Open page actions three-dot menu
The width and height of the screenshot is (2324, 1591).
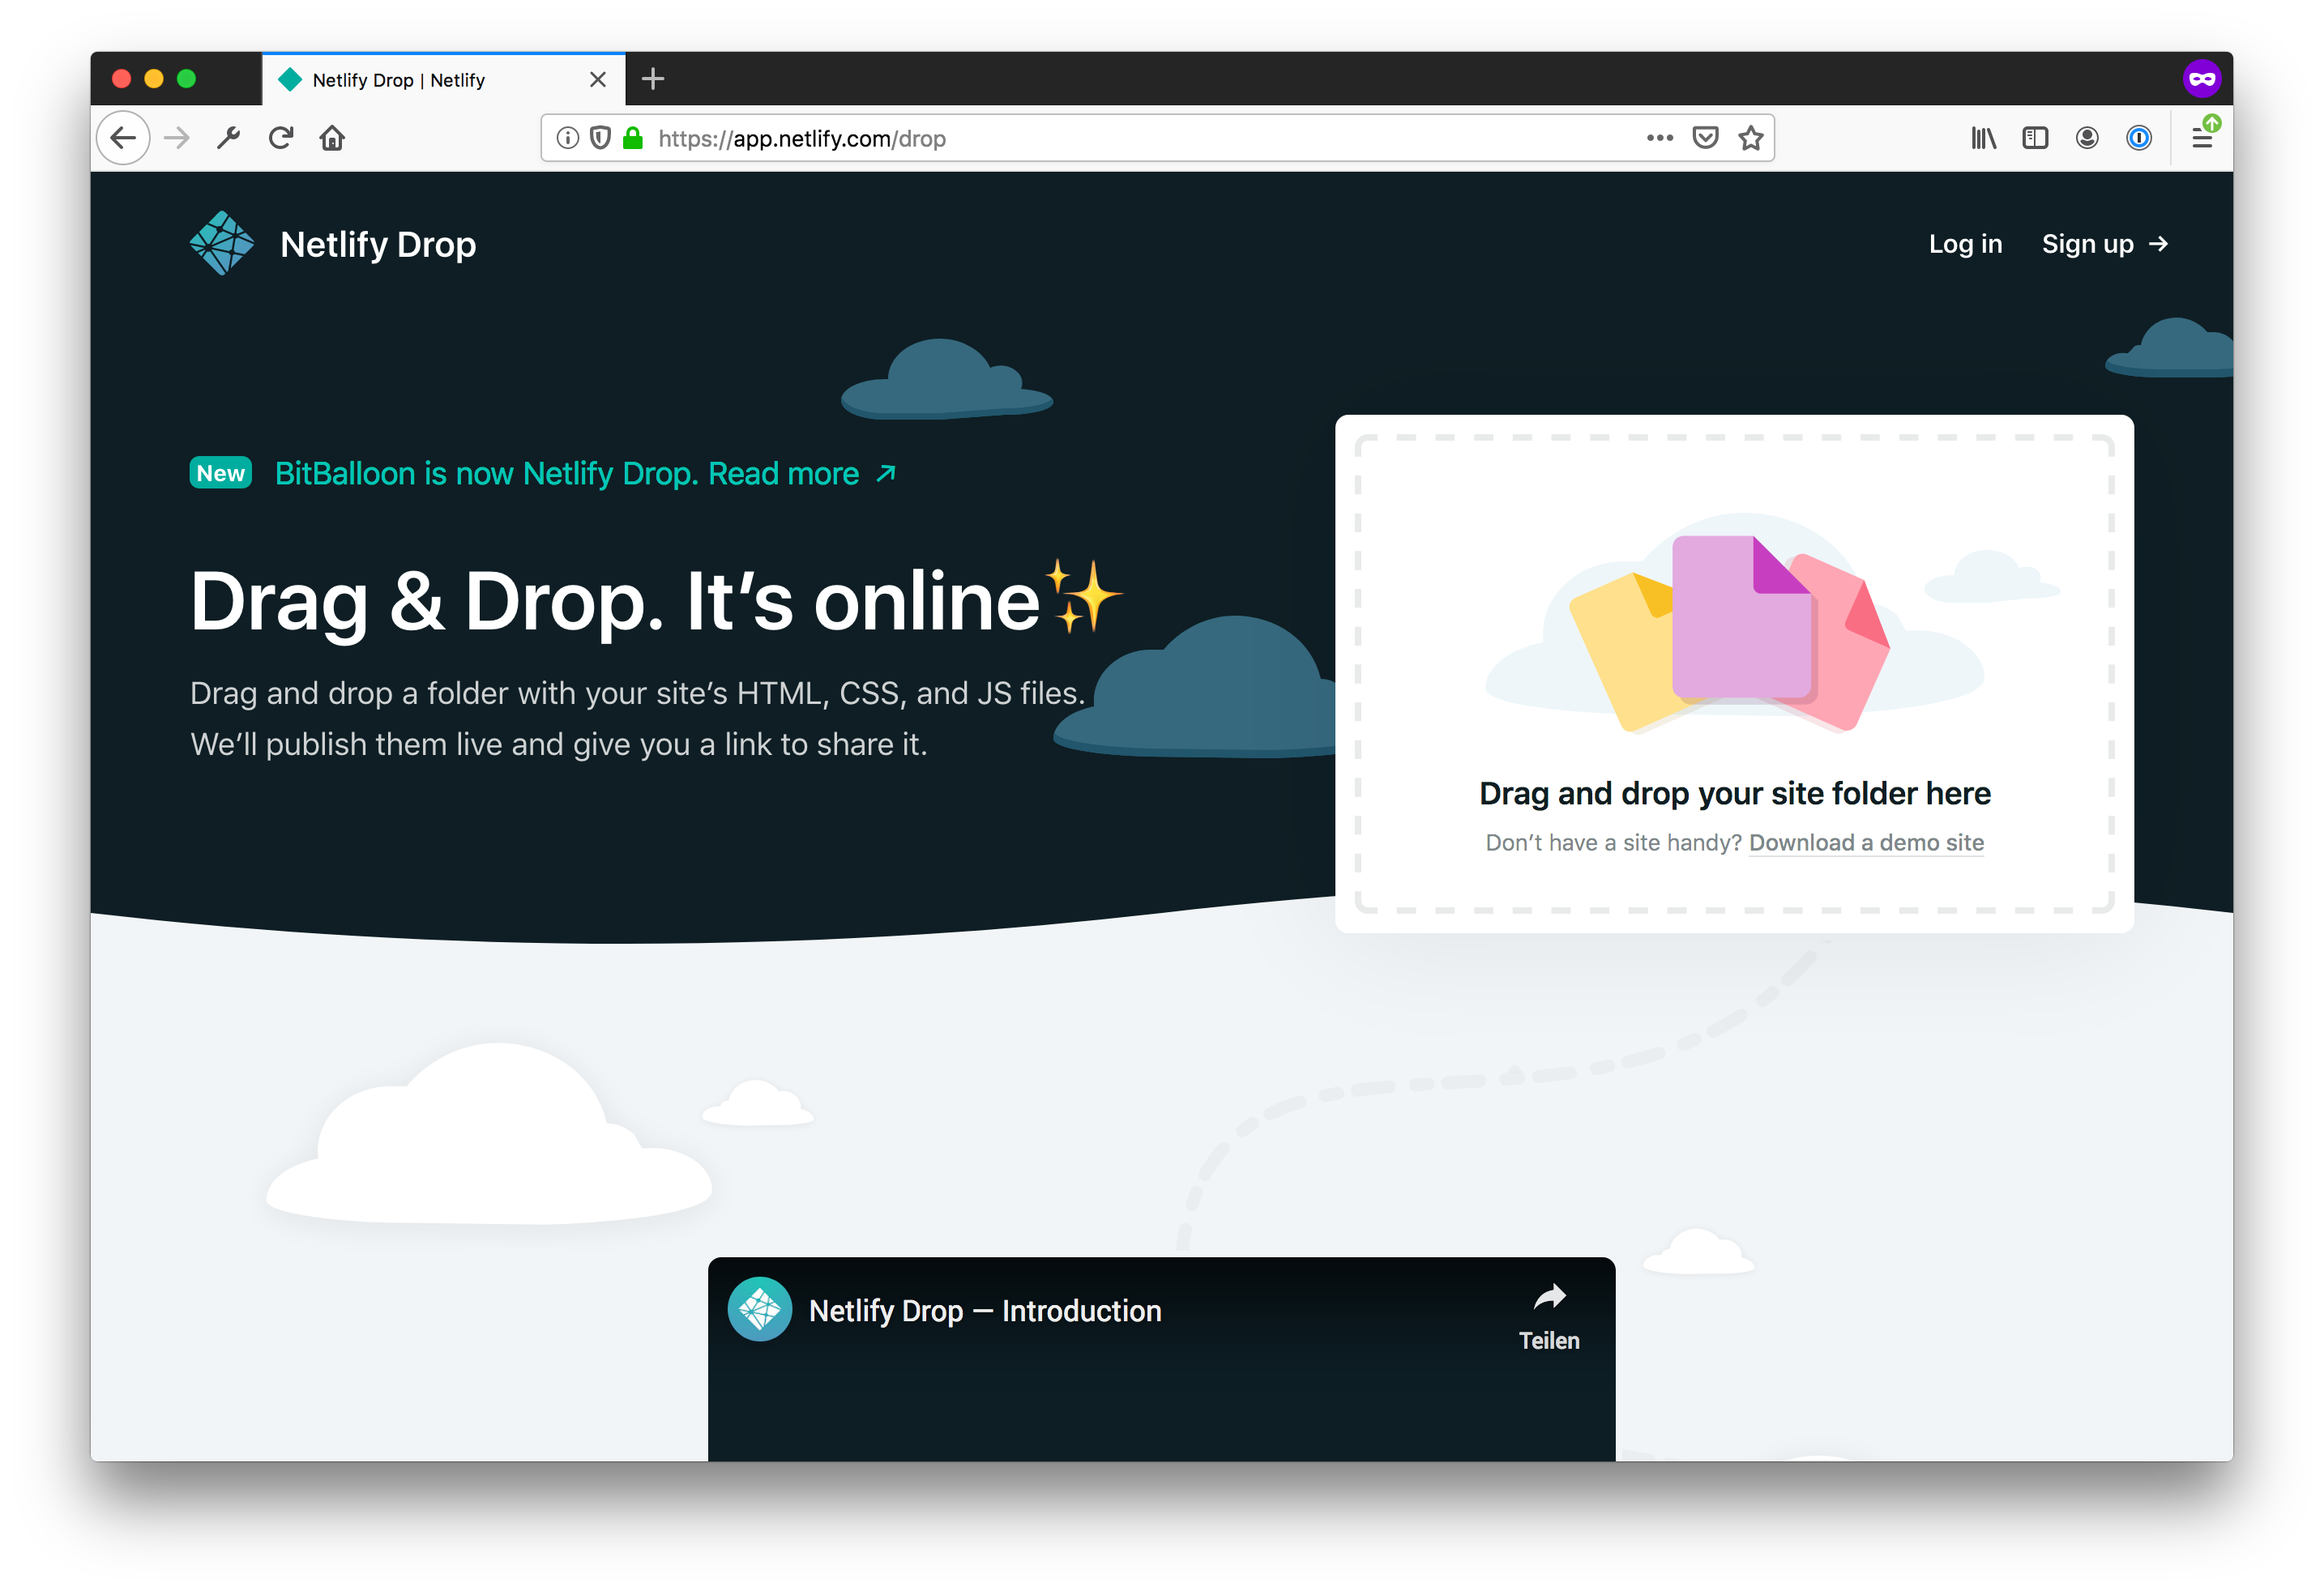coord(1660,138)
